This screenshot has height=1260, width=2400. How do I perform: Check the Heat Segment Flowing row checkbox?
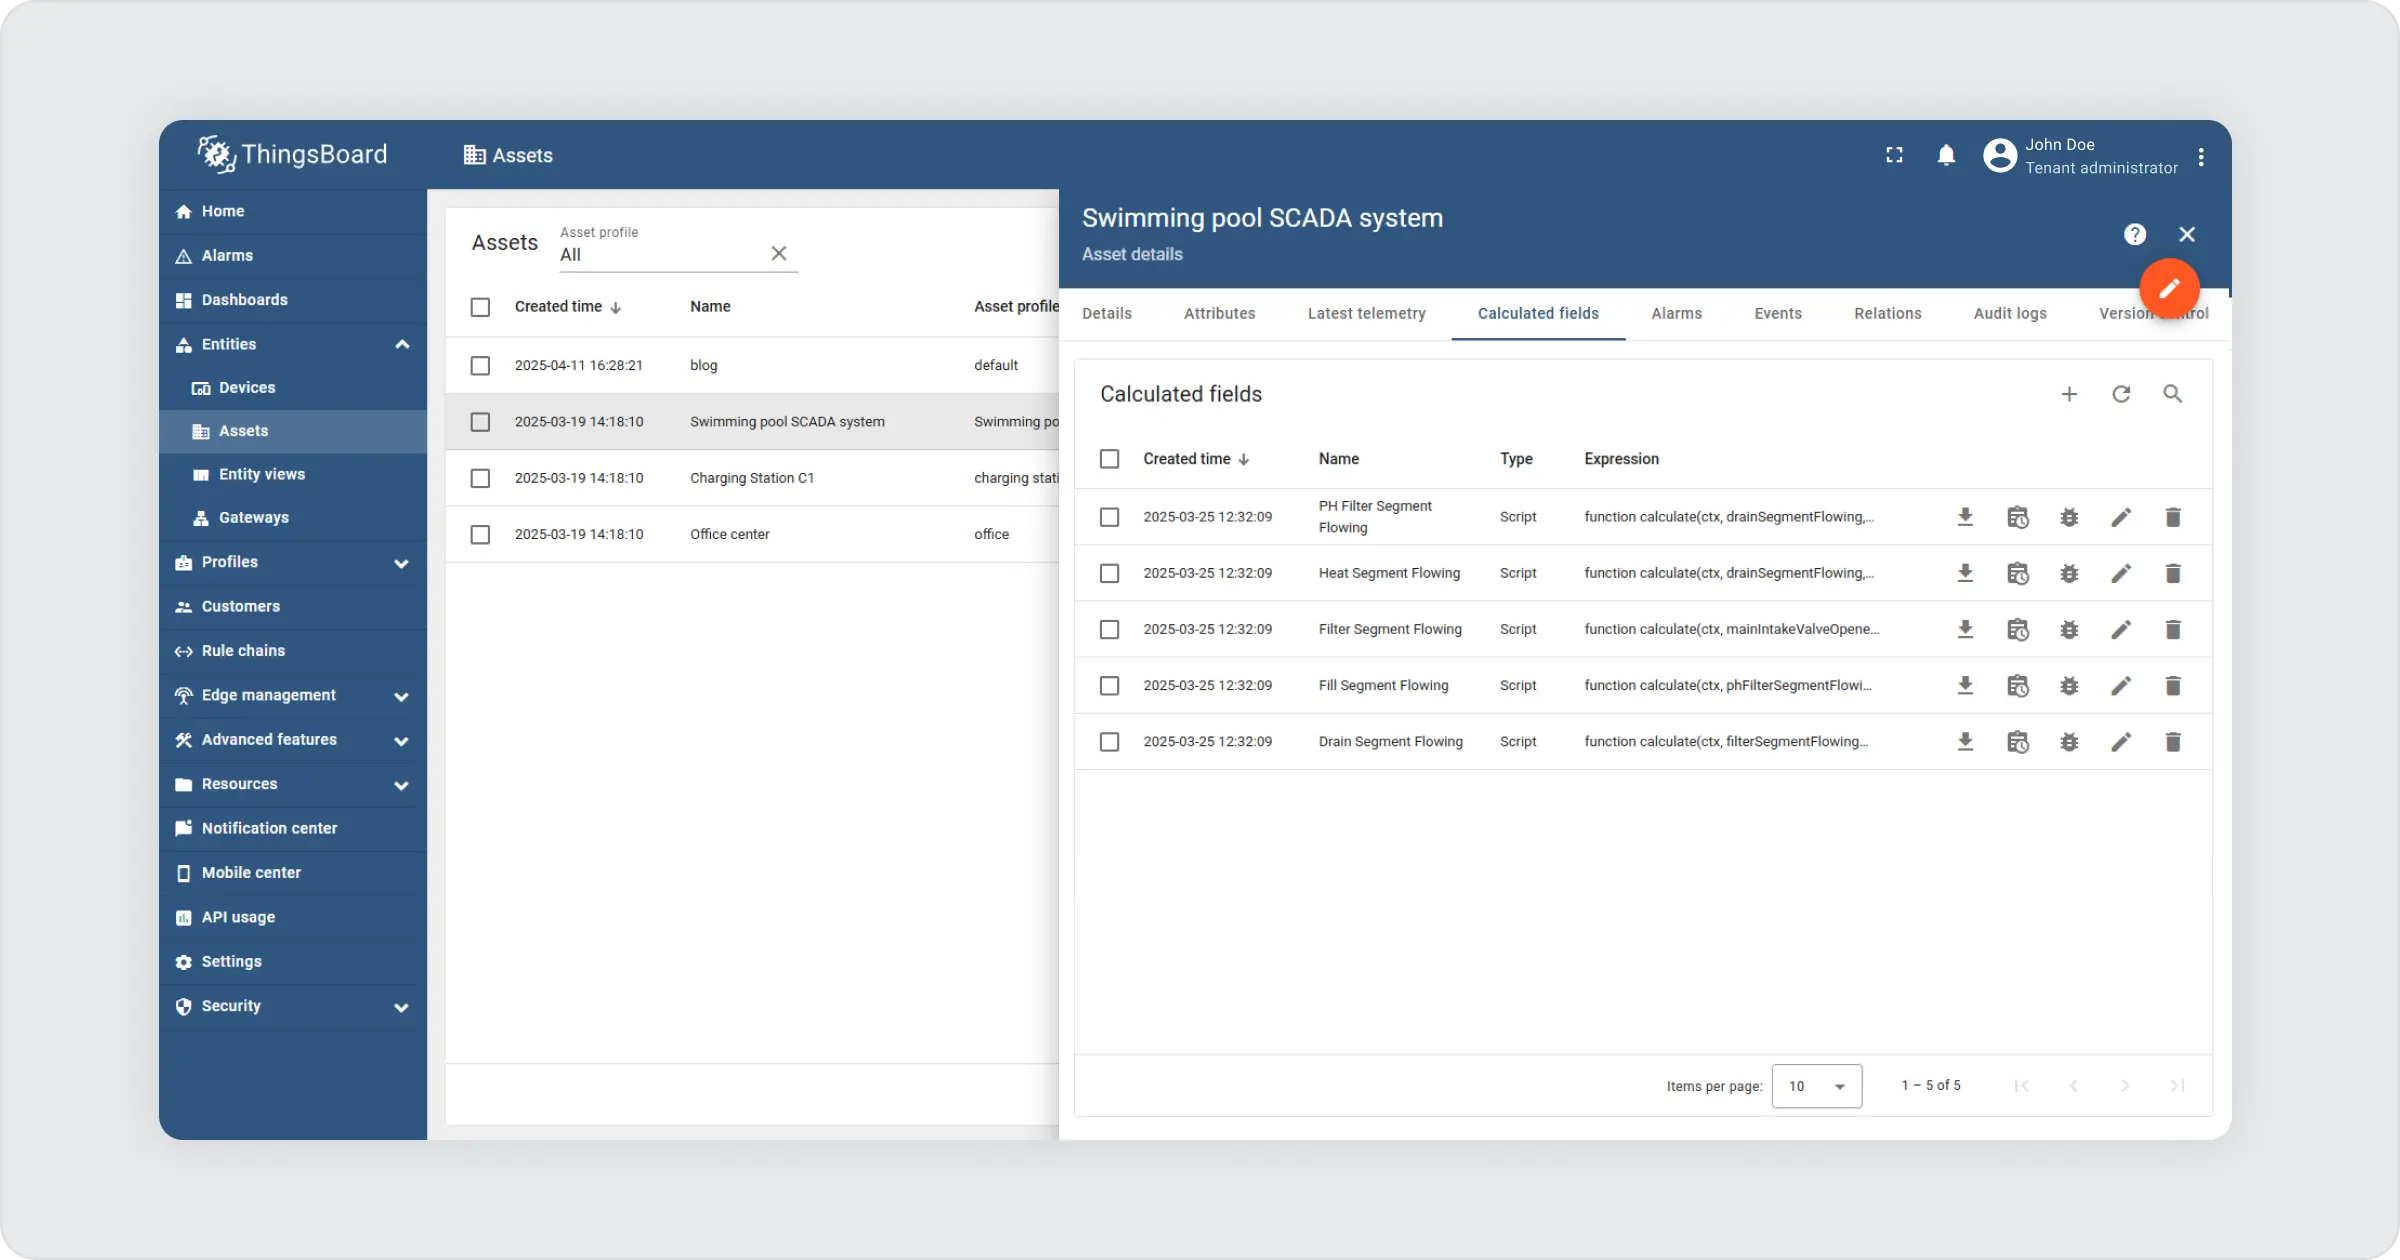pos(1109,574)
